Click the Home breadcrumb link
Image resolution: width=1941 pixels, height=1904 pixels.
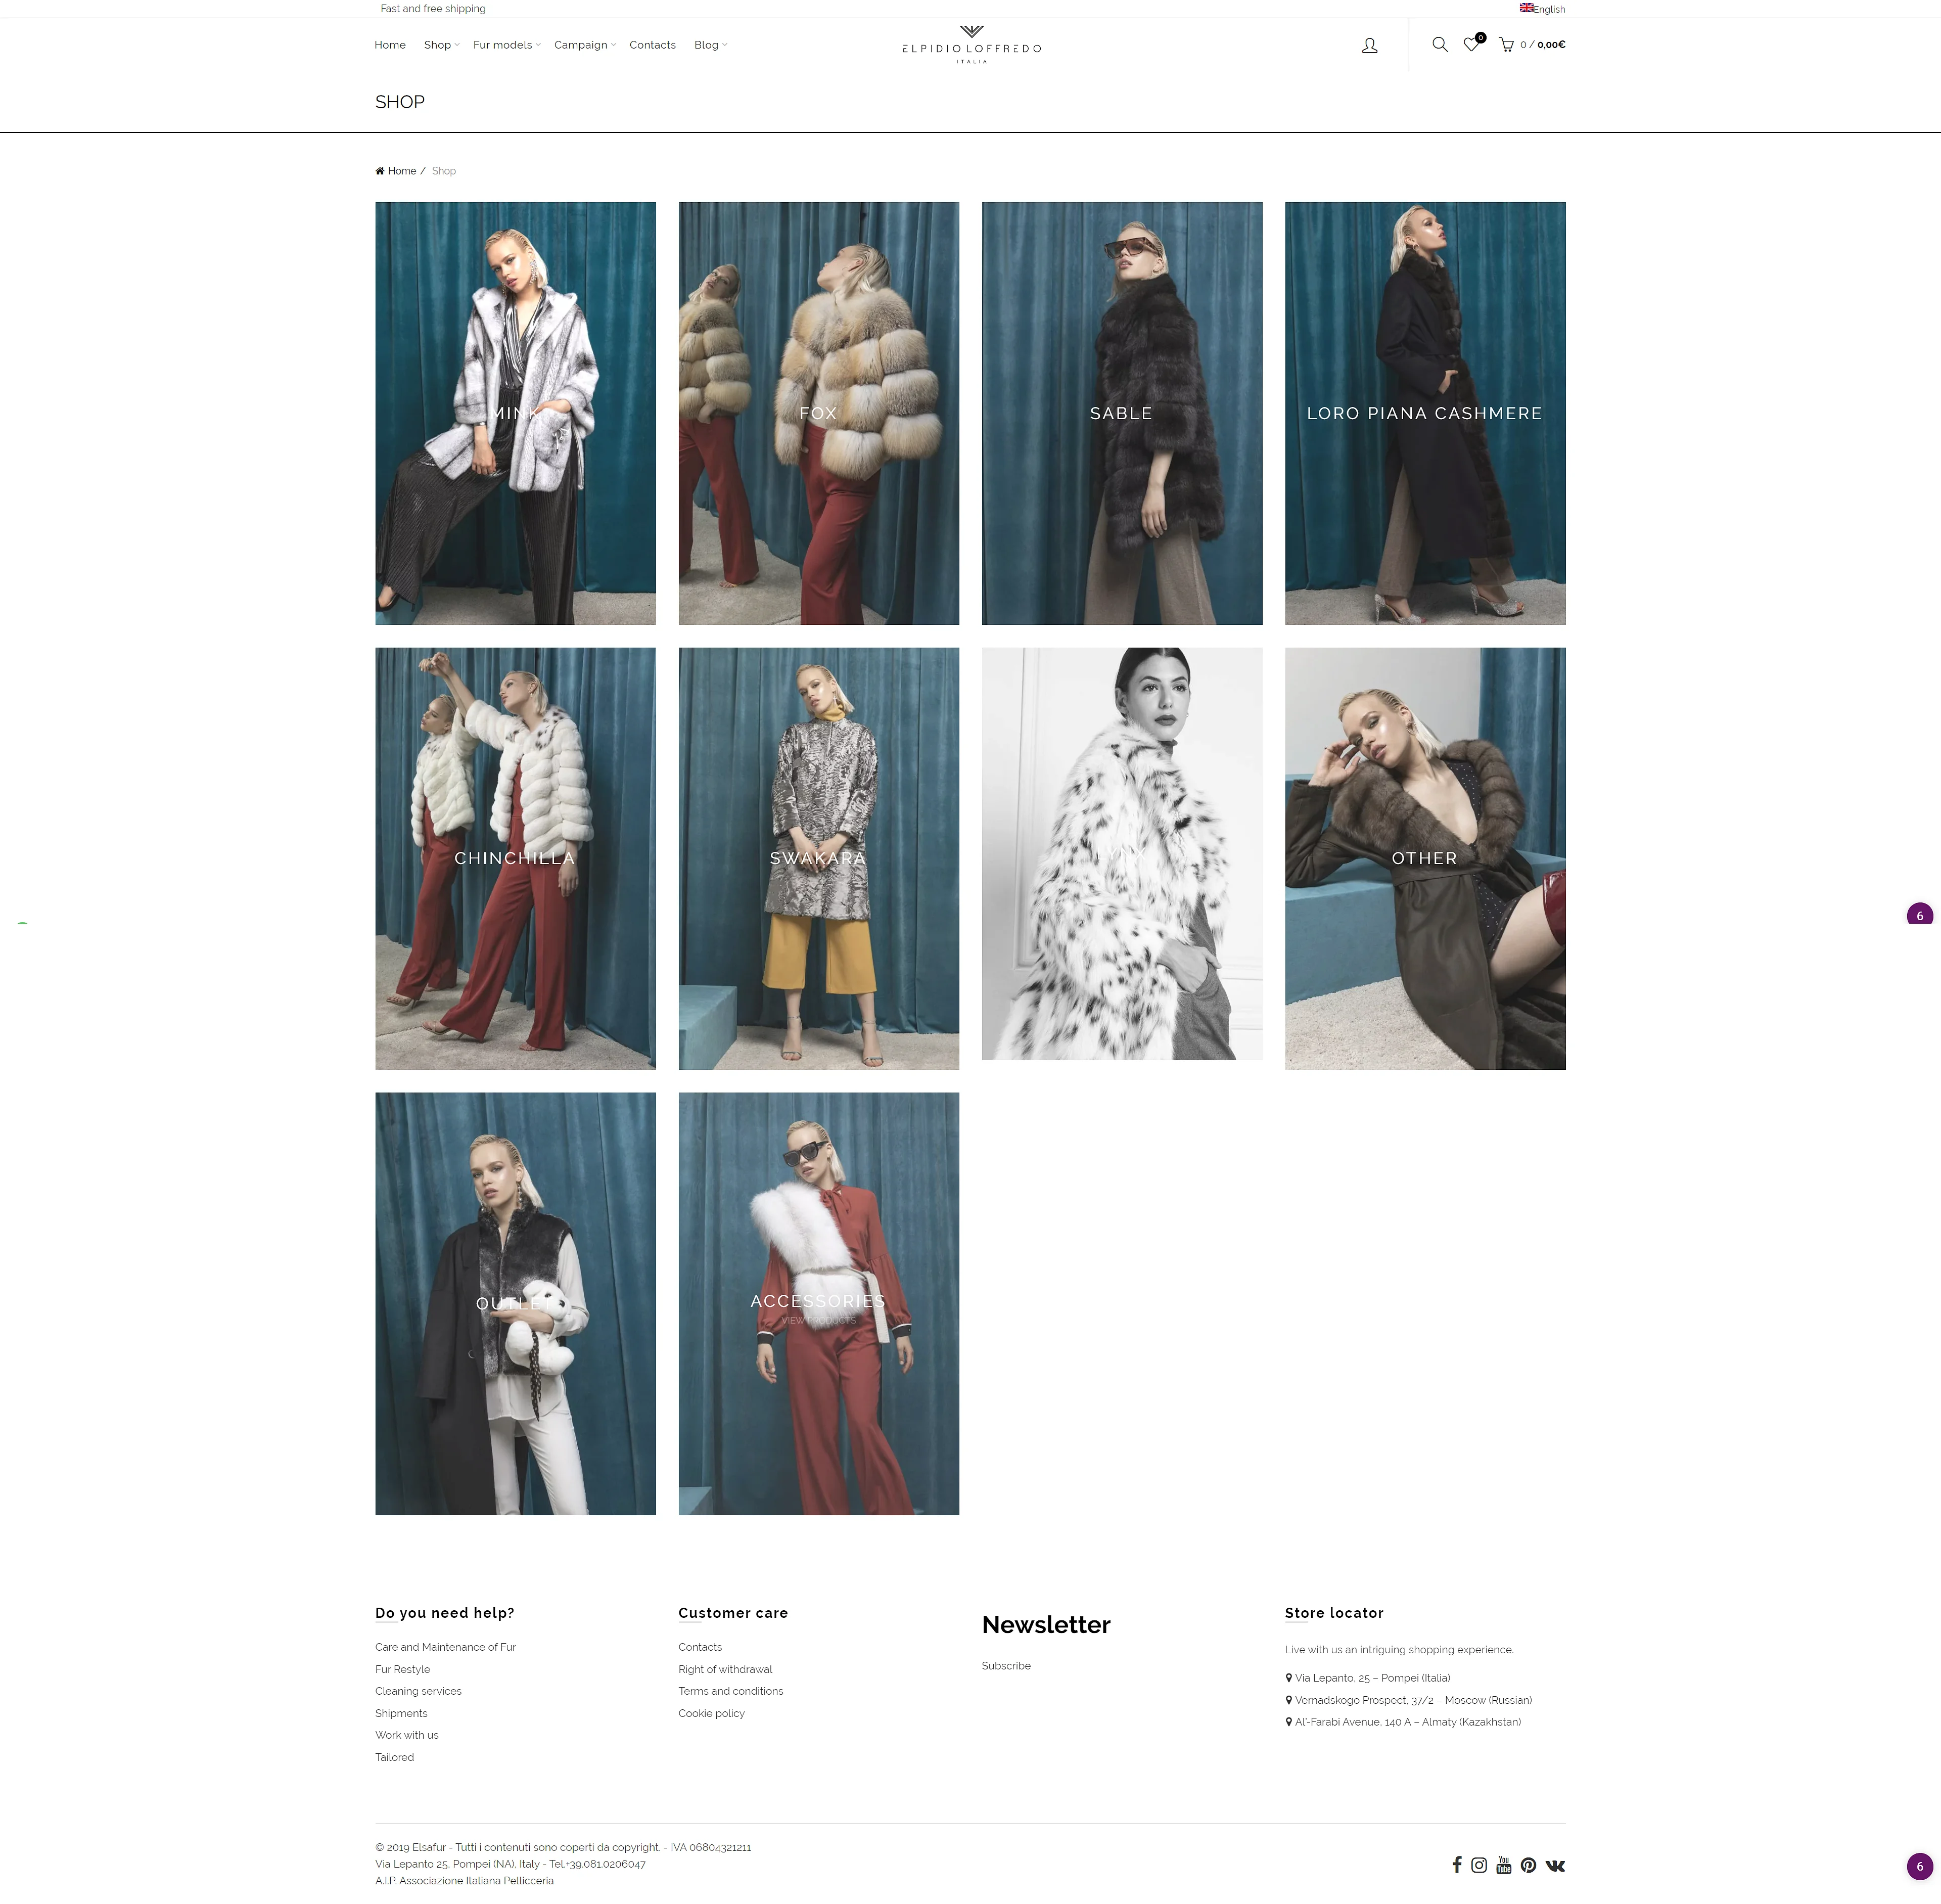(x=402, y=171)
